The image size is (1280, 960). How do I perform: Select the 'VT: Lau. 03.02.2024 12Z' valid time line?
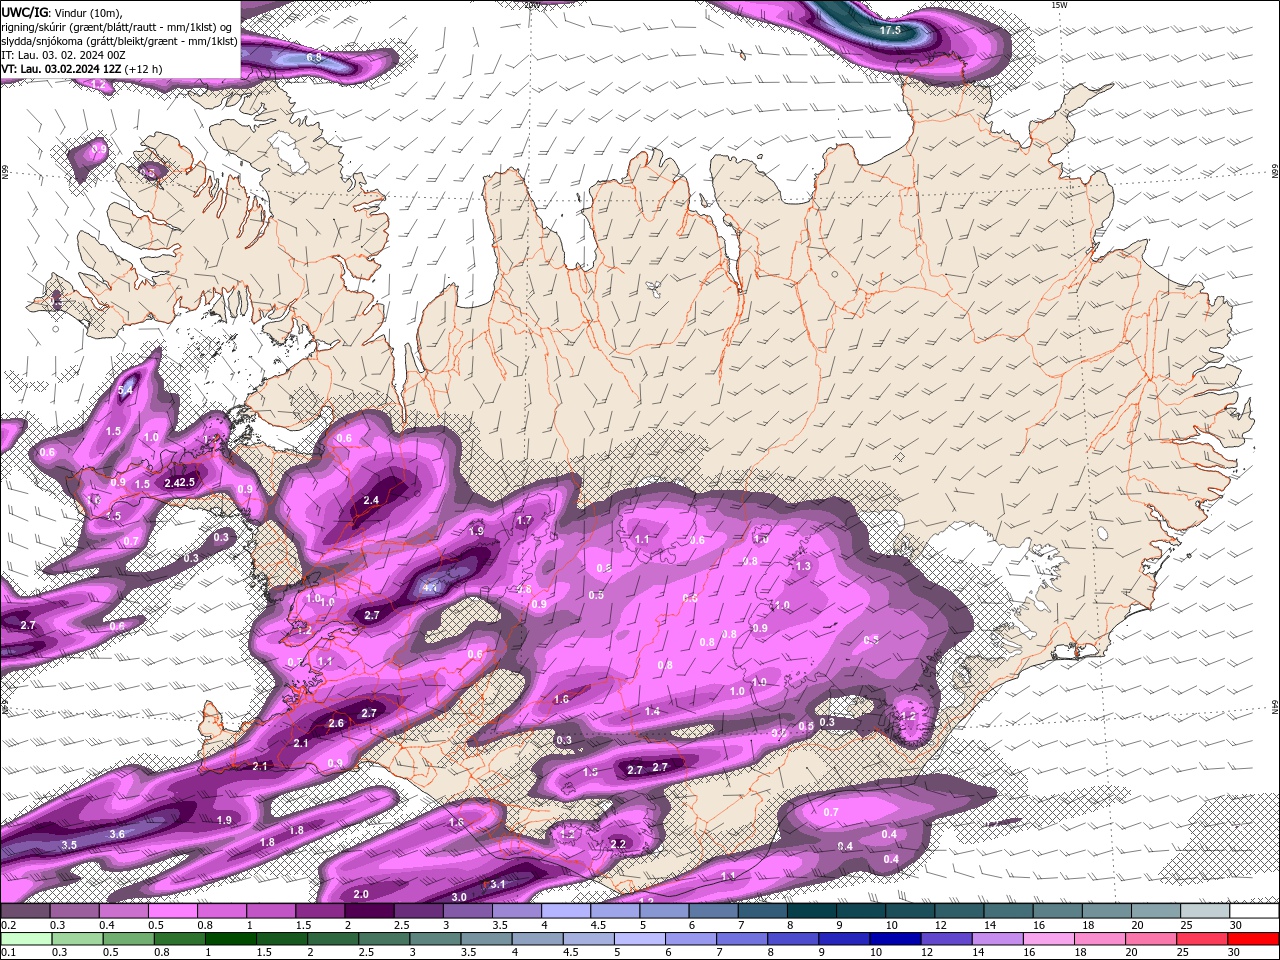(82, 68)
